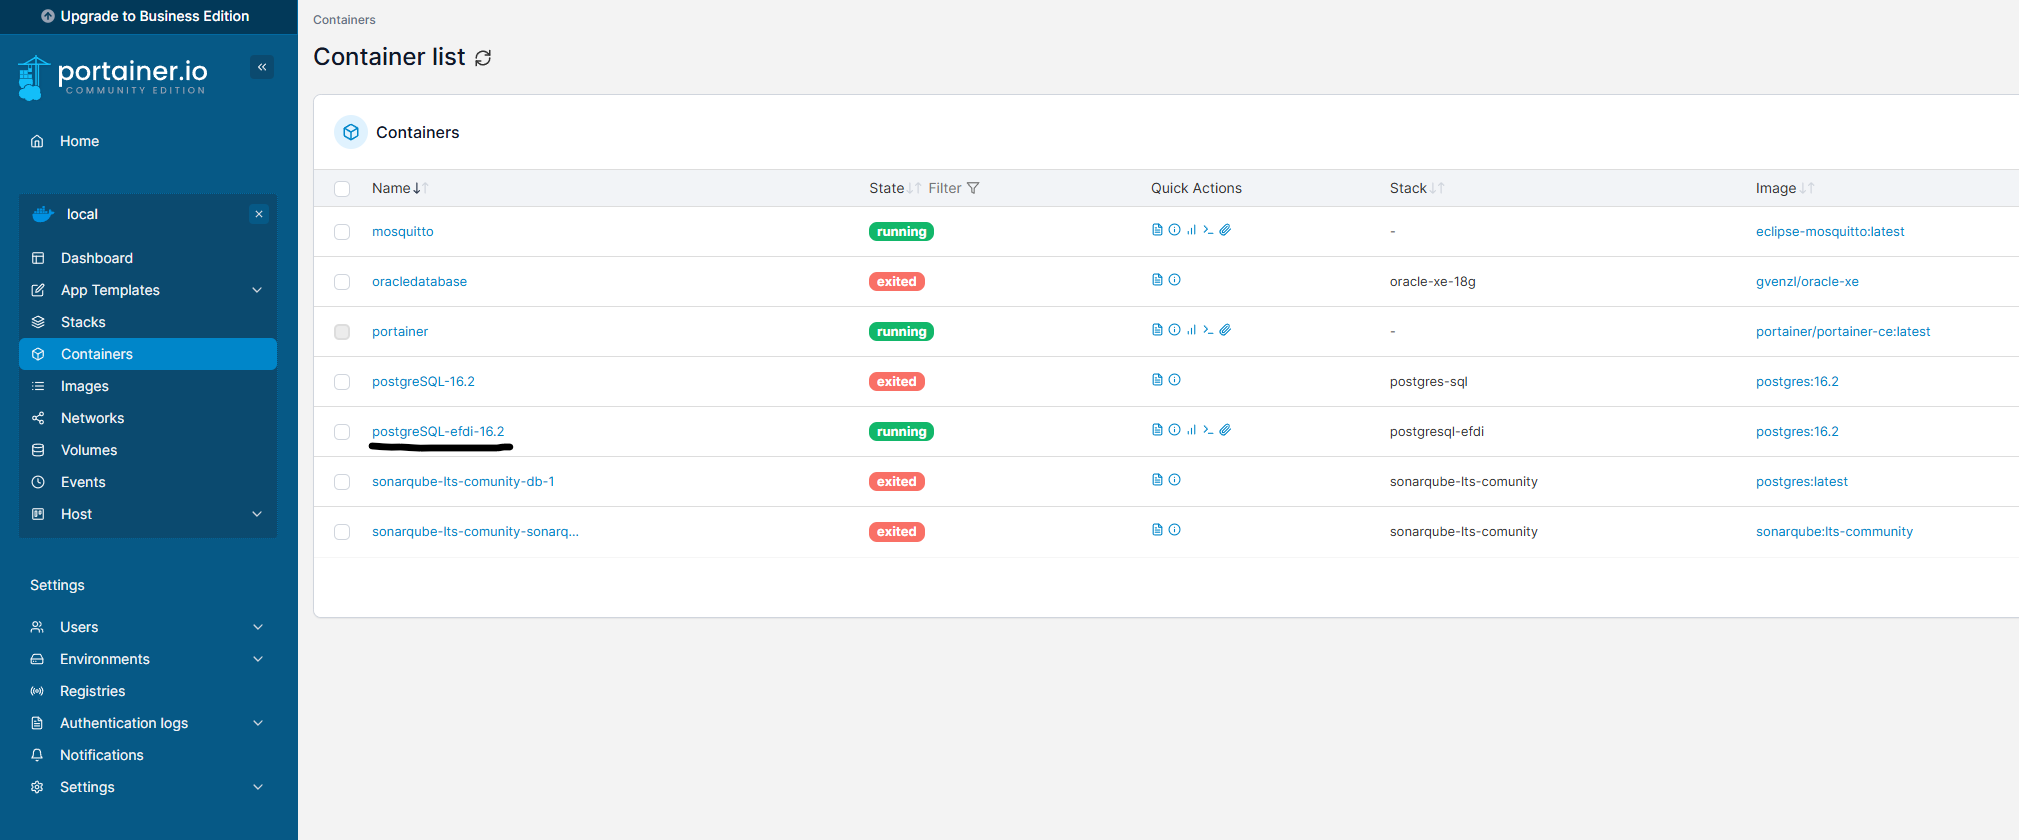This screenshot has width=2019, height=840.
Task: Open the gvenzl/oracle-xe image link
Action: pos(1807,281)
